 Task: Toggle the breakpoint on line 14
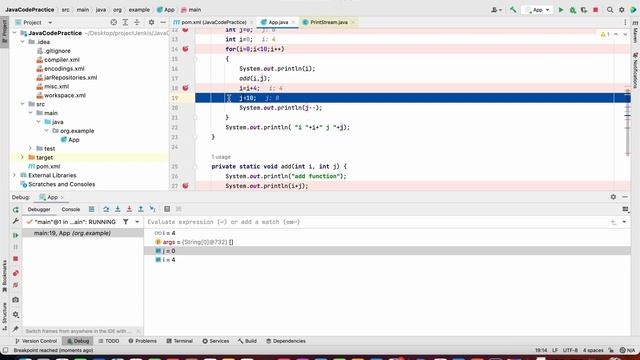185,49
